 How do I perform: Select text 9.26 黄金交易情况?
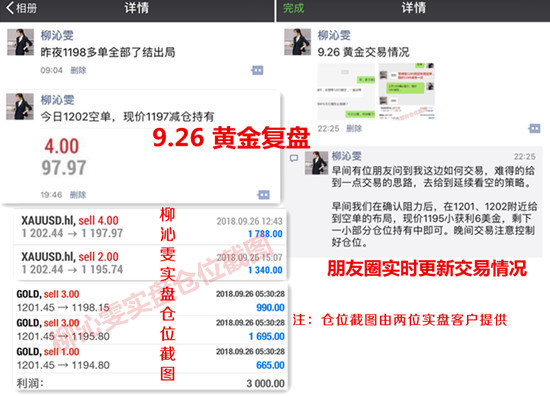click(363, 52)
